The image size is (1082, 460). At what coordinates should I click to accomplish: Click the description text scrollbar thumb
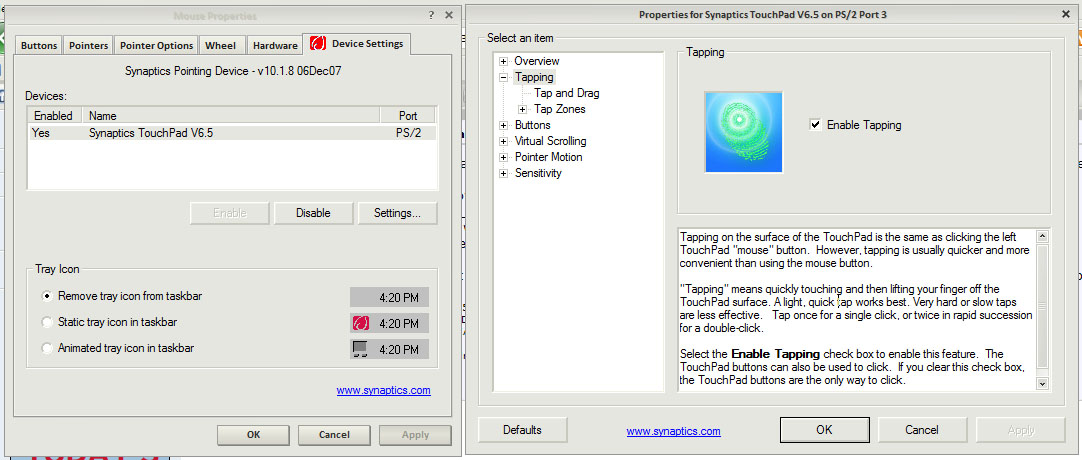1042,306
